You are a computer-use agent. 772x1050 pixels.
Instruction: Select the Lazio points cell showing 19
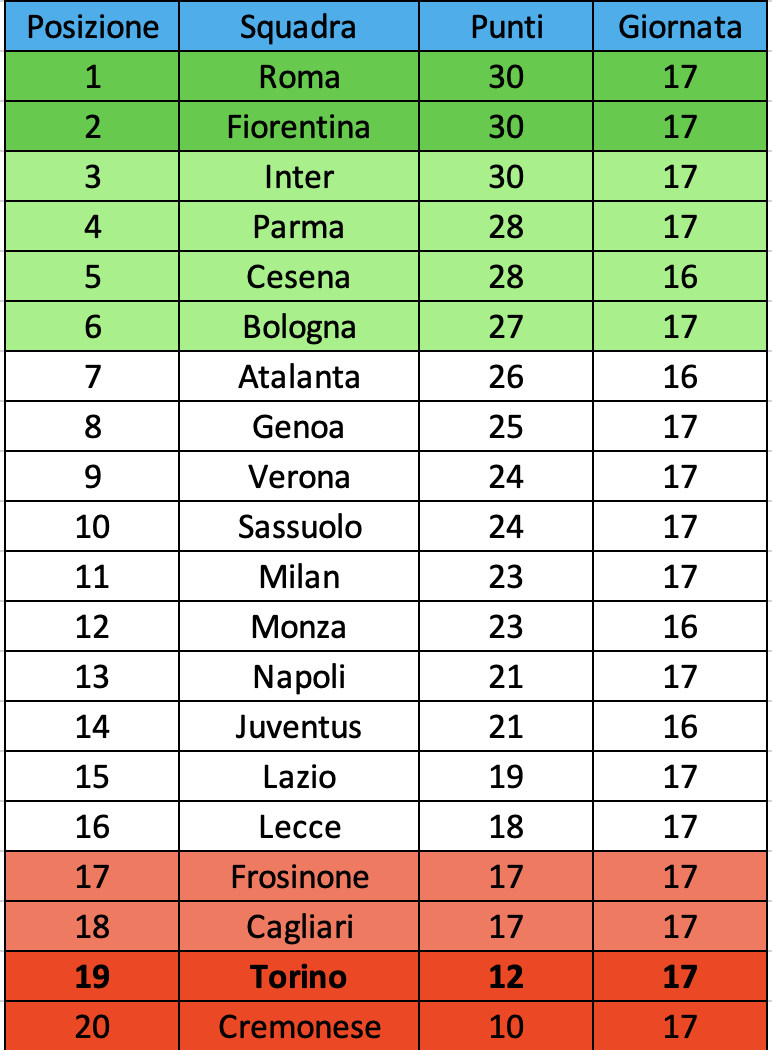[506, 777]
